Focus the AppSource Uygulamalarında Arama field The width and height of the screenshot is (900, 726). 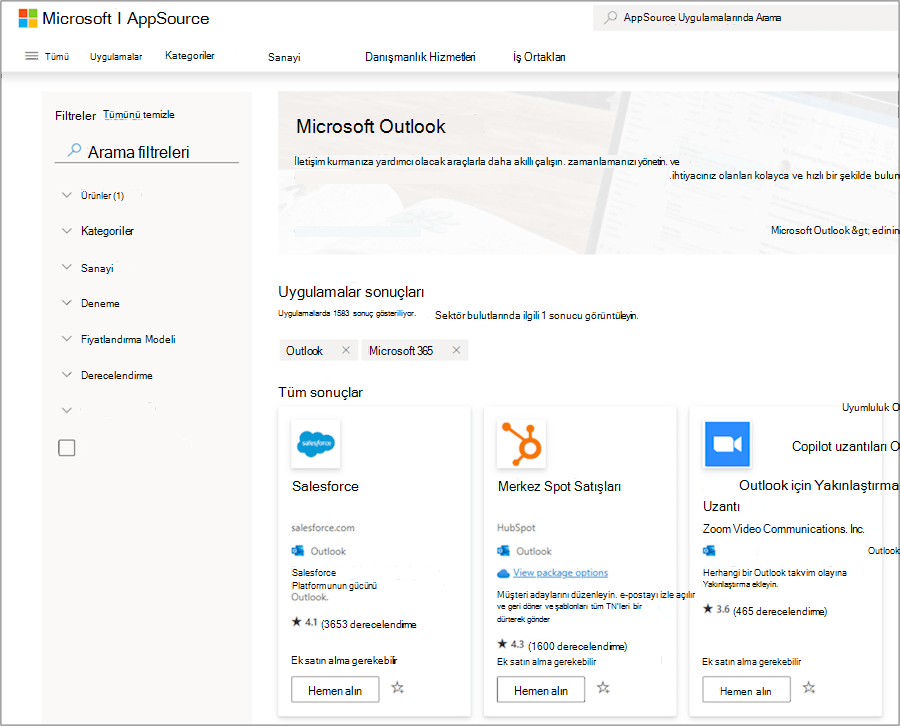747,18
